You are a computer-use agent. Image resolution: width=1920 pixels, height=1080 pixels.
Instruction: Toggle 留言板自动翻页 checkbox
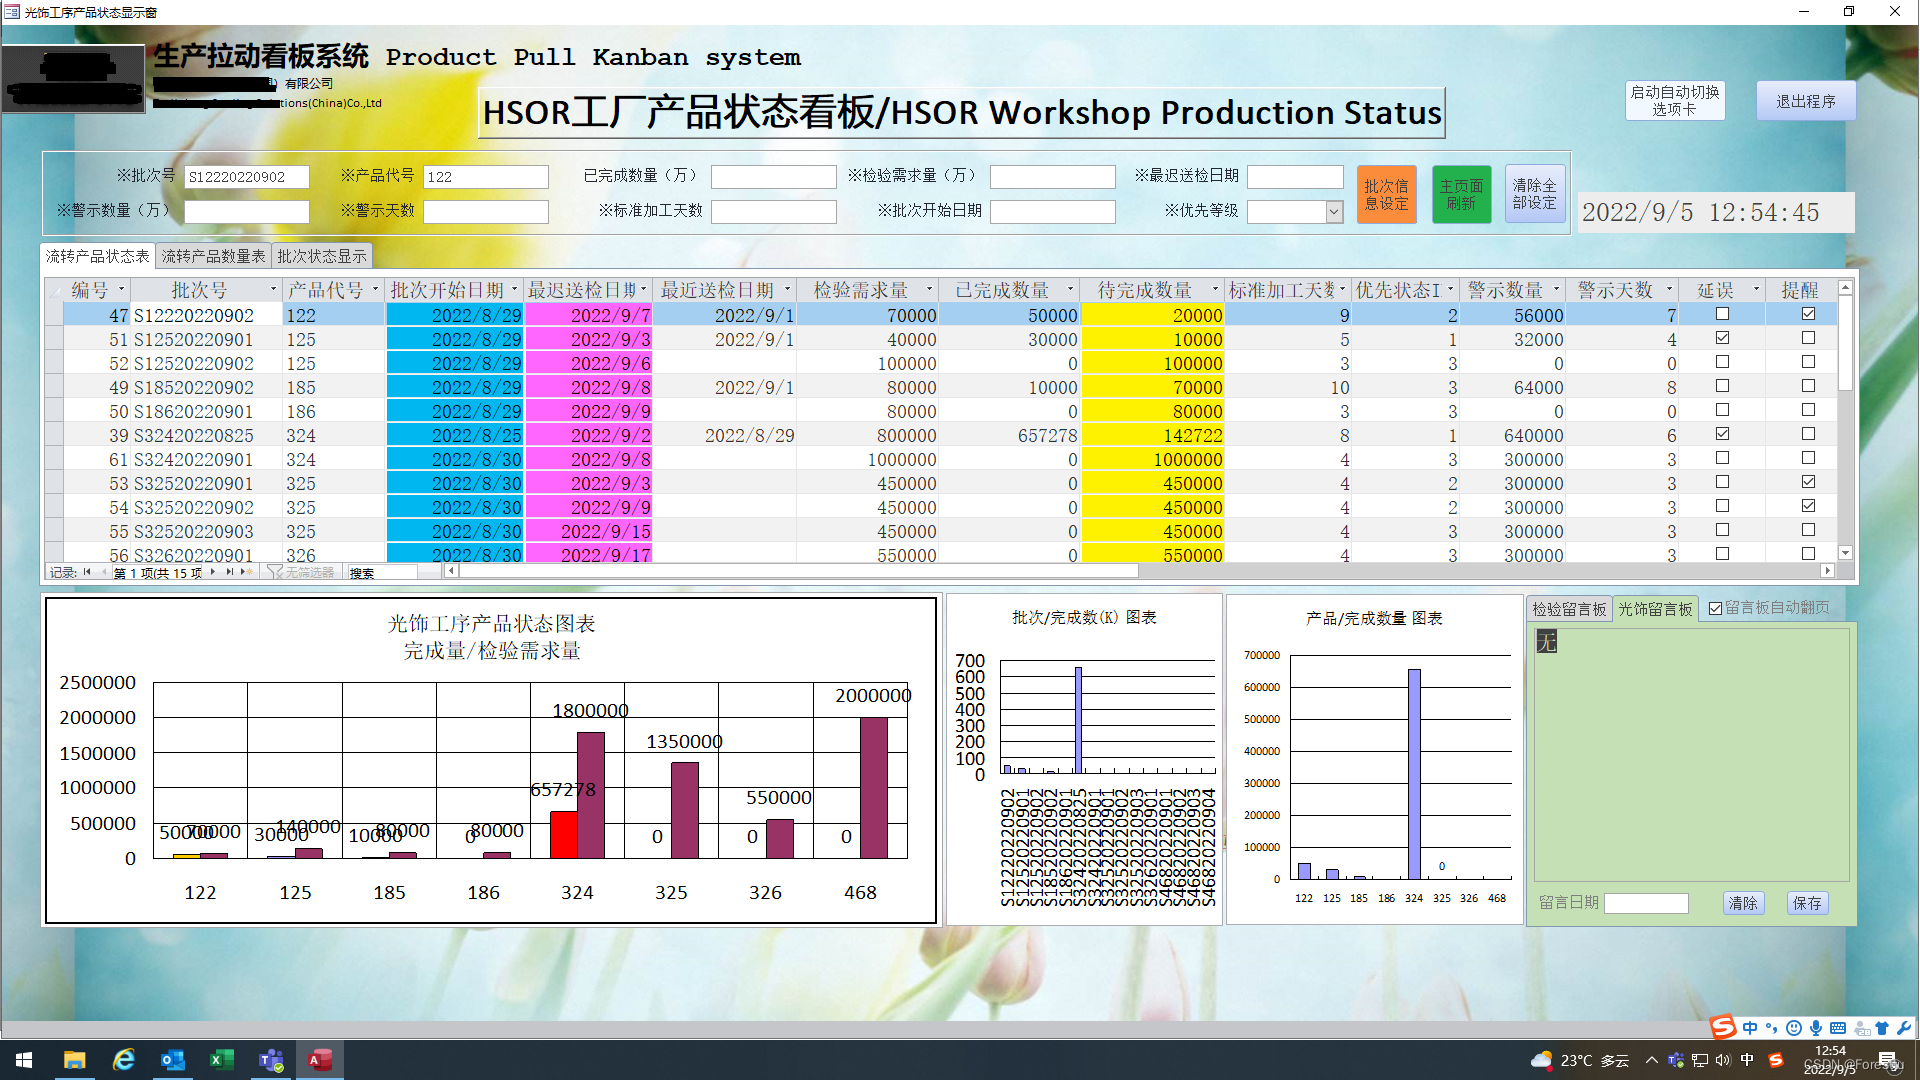pyautogui.click(x=1716, y=608)
